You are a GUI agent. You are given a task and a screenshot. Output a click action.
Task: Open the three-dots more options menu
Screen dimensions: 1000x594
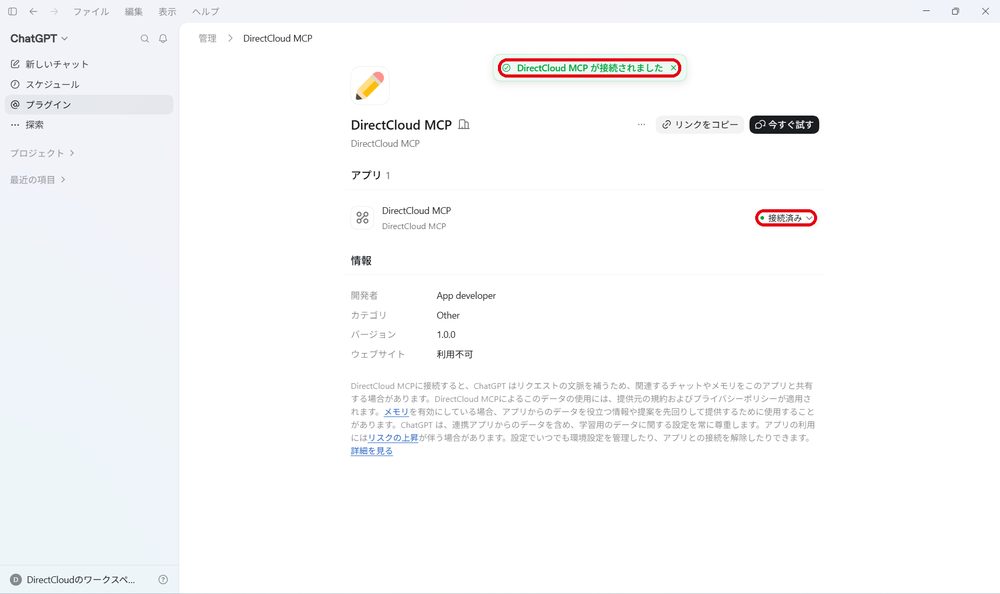[x=641, y=124]
